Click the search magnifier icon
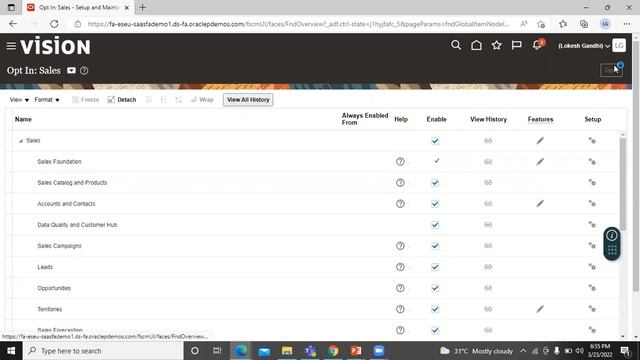This screenshot has height=360, width=640. point(456,45)
